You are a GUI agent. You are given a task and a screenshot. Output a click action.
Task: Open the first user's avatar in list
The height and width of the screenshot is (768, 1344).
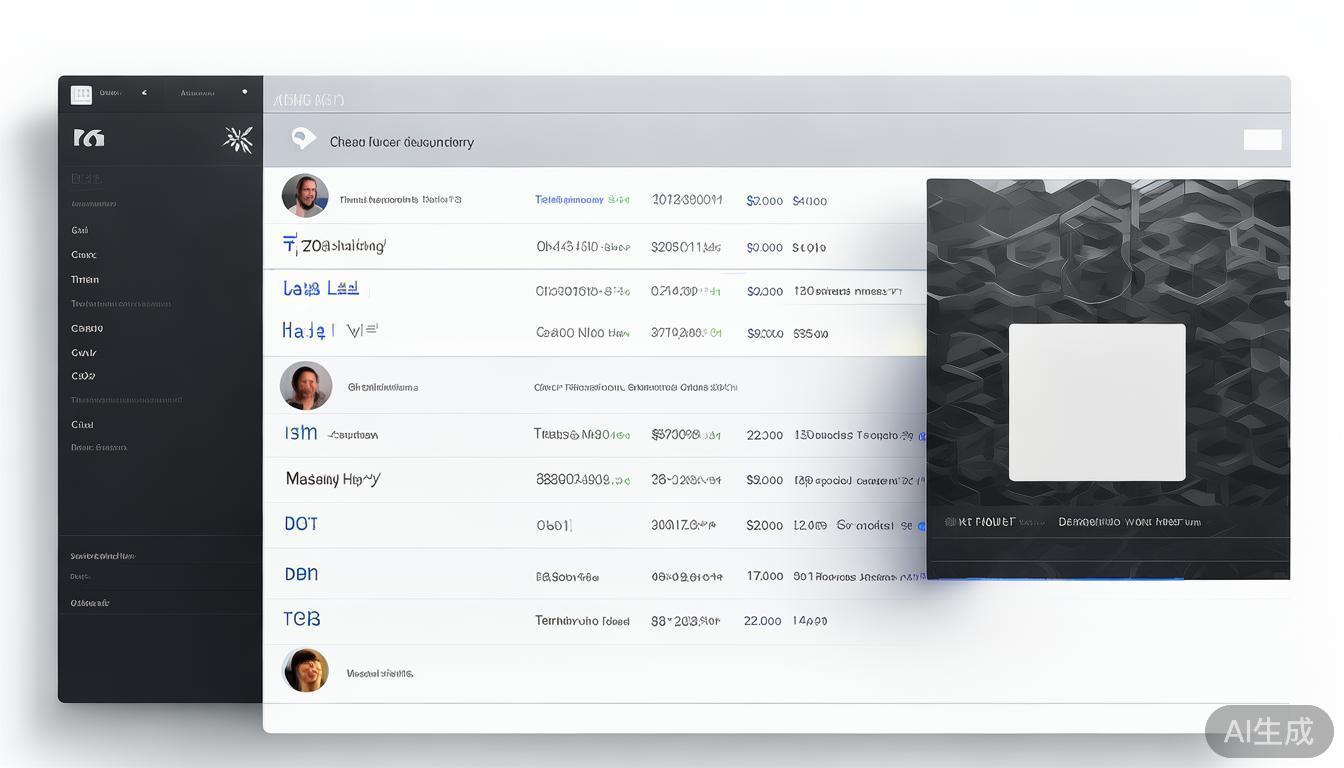pos(305,196)
